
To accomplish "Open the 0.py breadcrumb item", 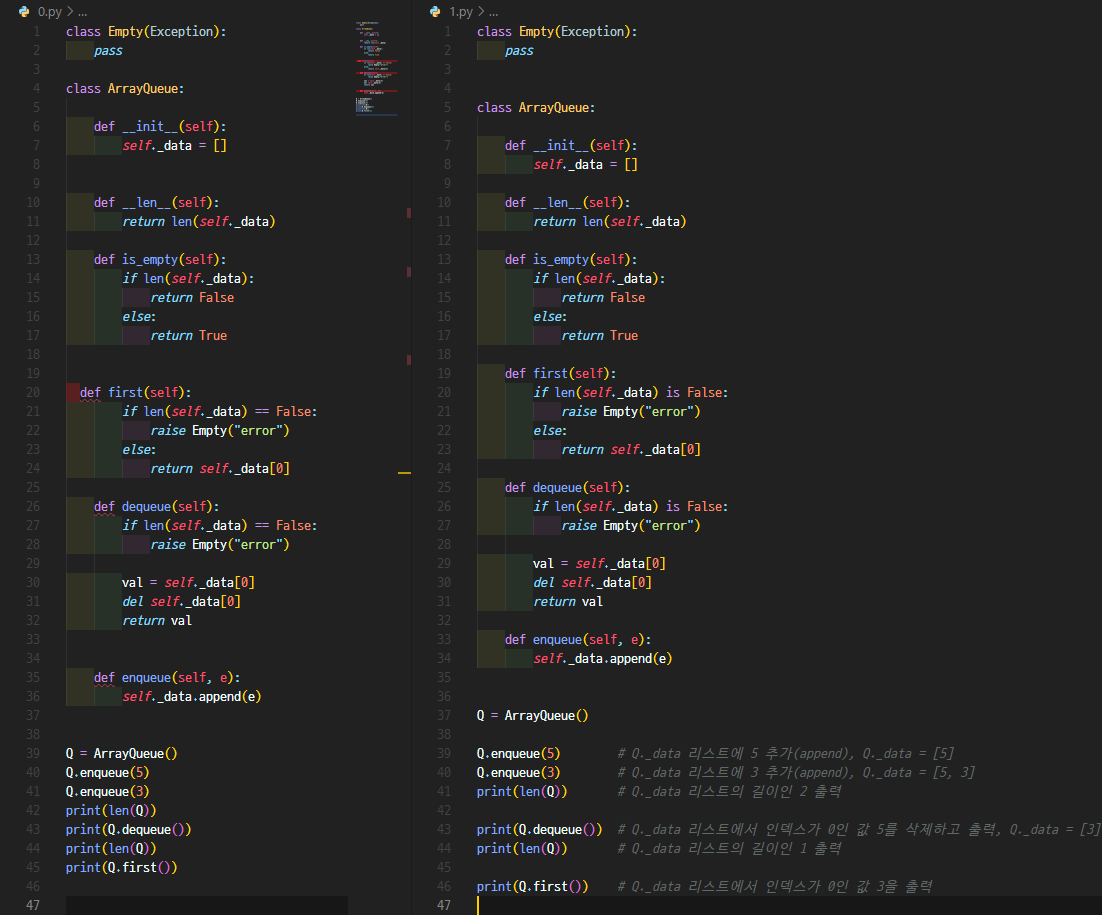I will coord(50,11).
